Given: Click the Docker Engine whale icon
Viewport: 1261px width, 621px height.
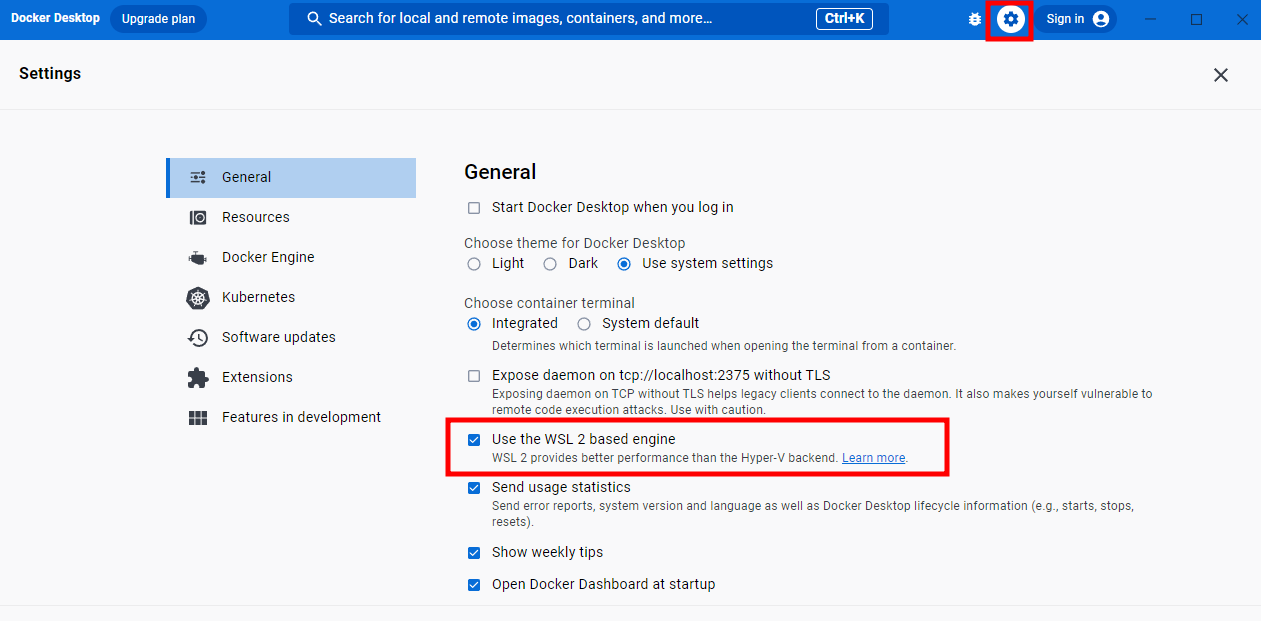Looking at the screenshot, I should pos(198,257).
